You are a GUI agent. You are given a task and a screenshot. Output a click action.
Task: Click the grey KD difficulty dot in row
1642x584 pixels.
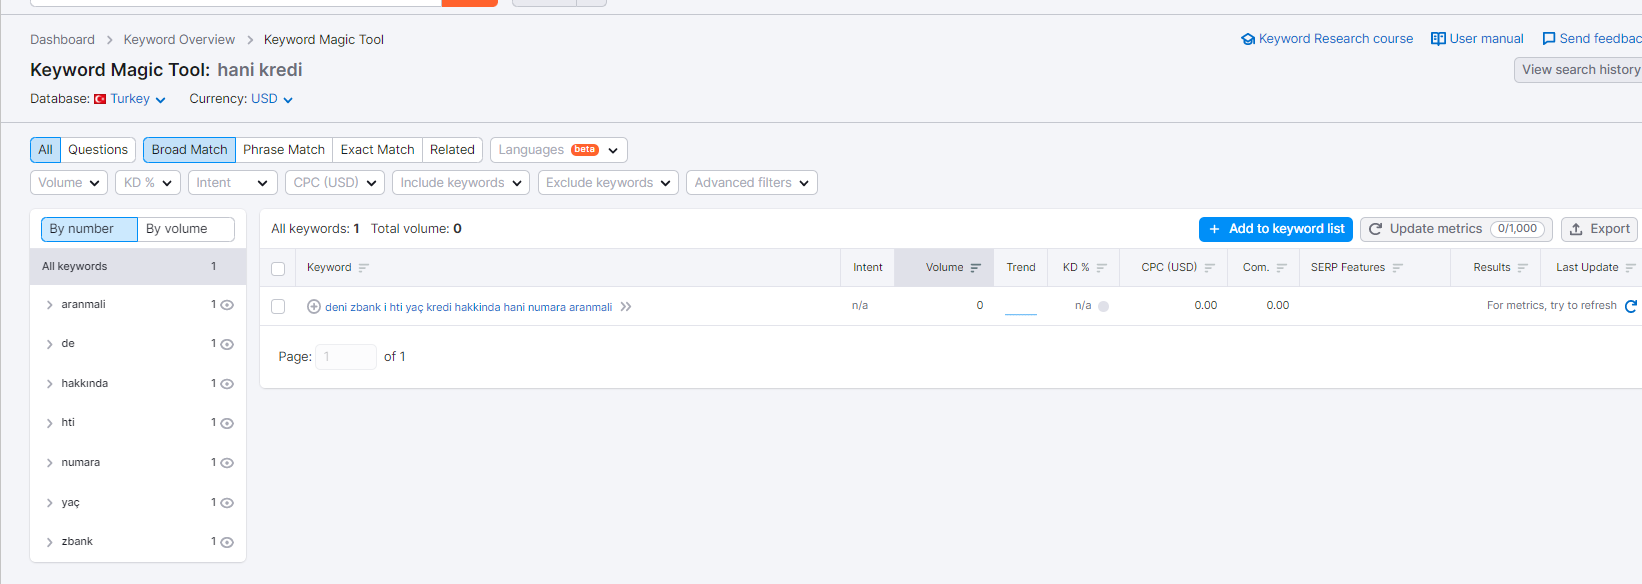tap(1104, 307)
